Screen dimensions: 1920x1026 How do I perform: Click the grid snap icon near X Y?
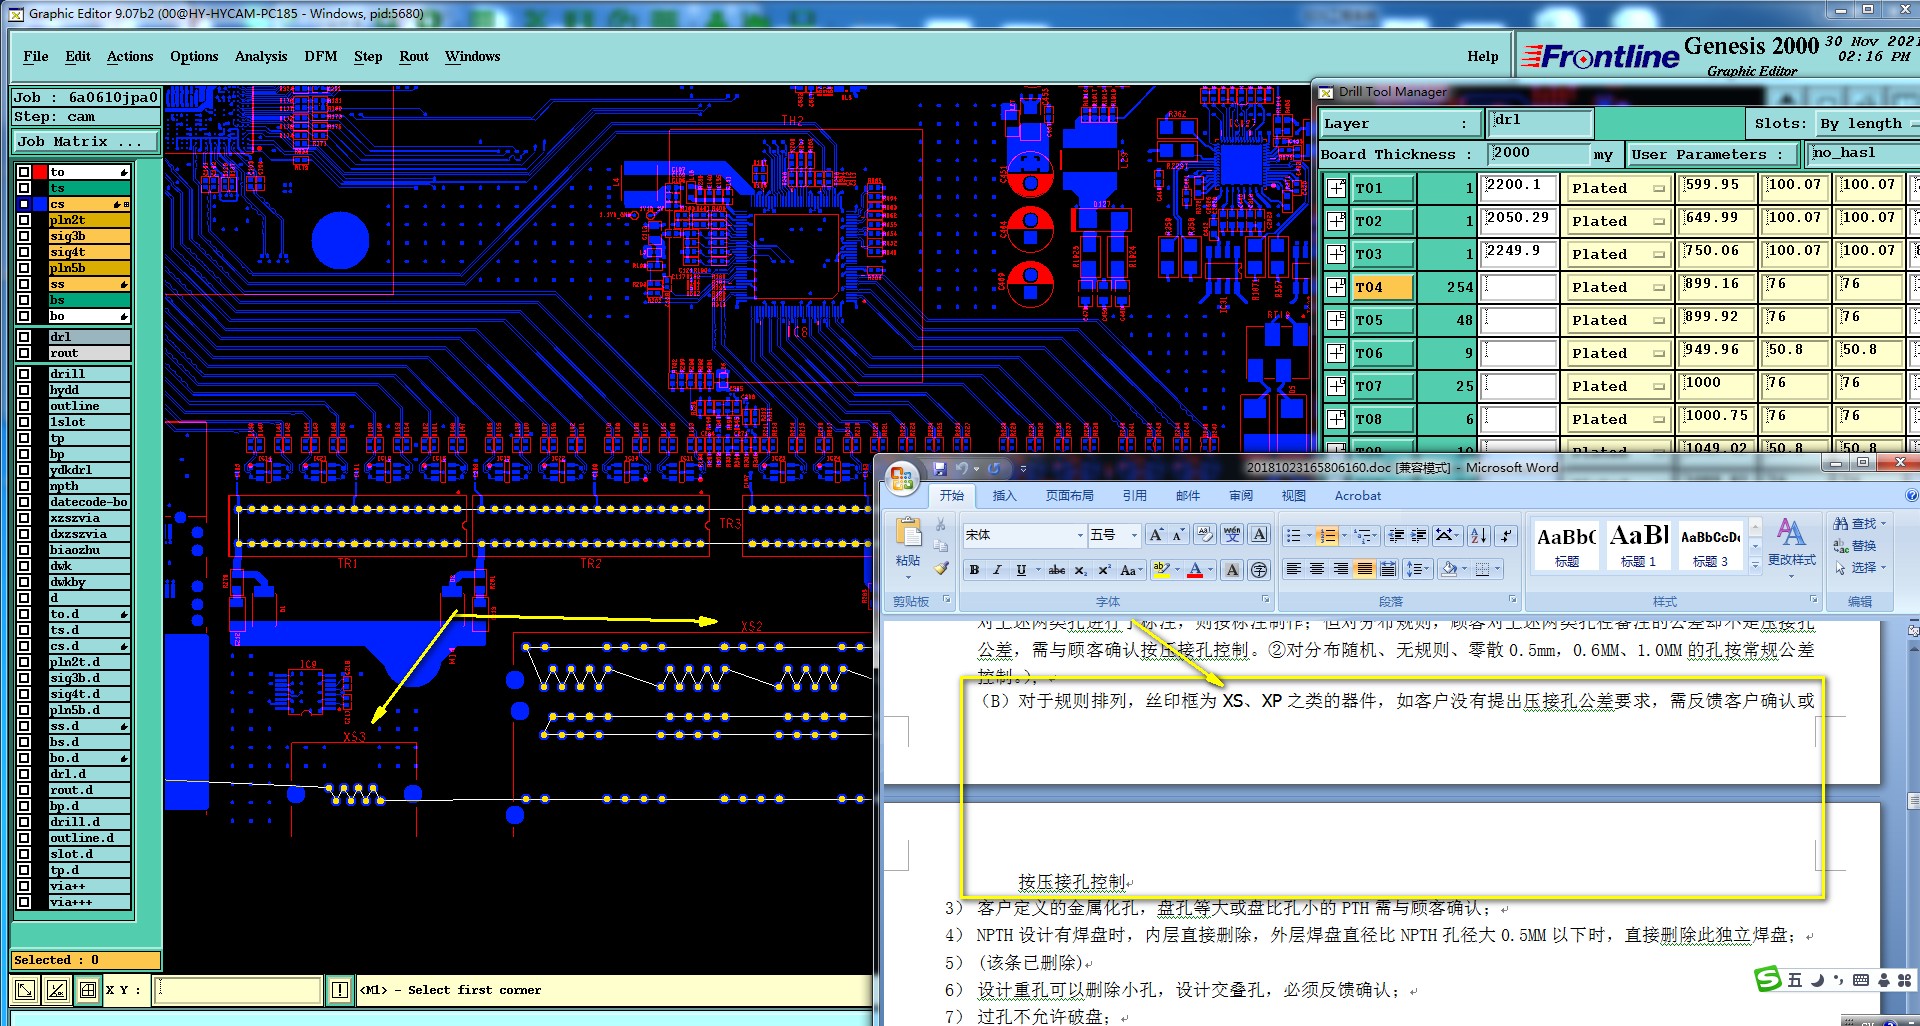coord(88,990)
